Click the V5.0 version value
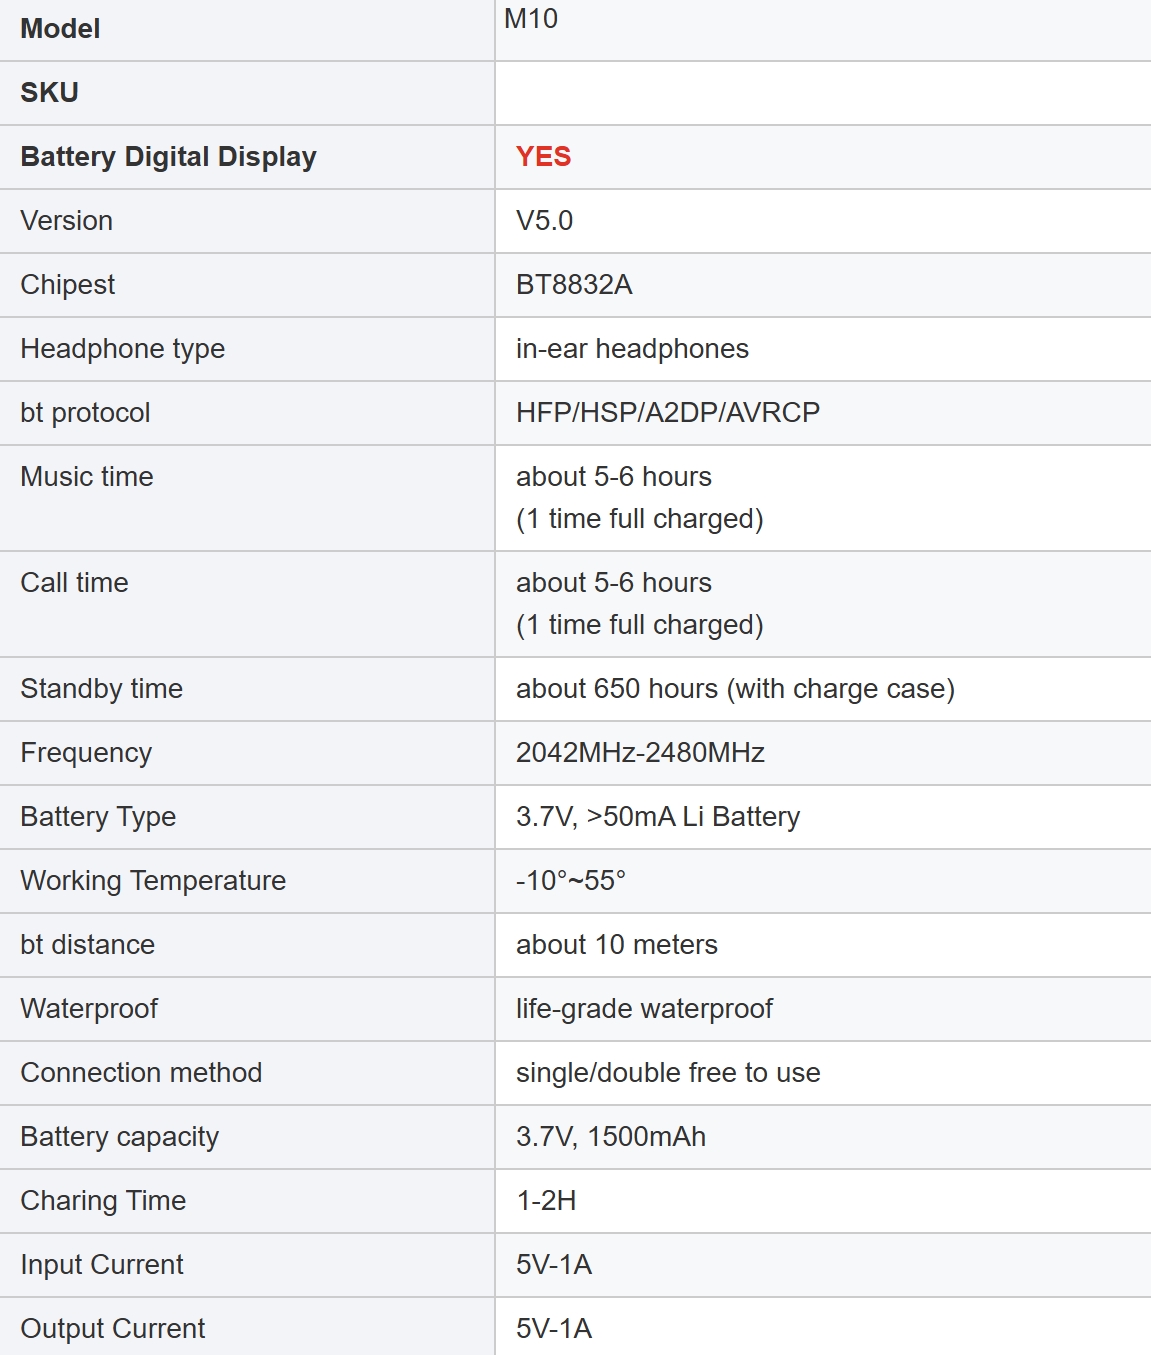 click(x=544, y=221)
